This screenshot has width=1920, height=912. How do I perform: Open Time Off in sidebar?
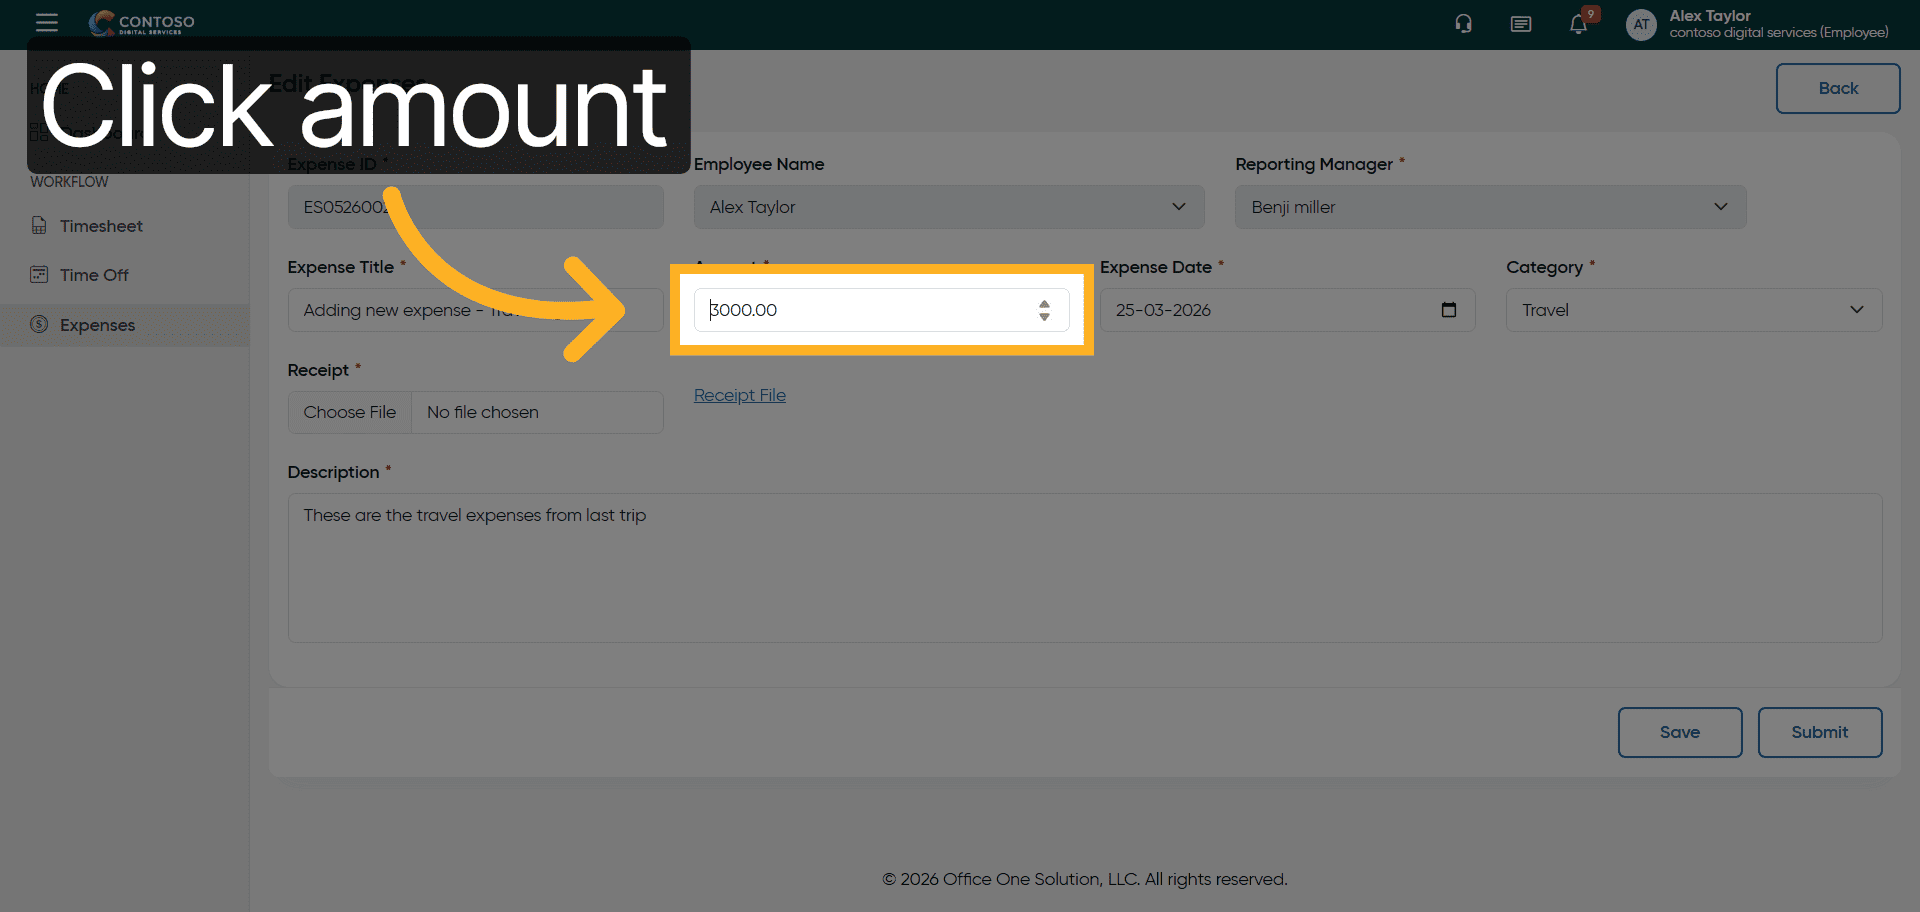(x=94, y=275)
